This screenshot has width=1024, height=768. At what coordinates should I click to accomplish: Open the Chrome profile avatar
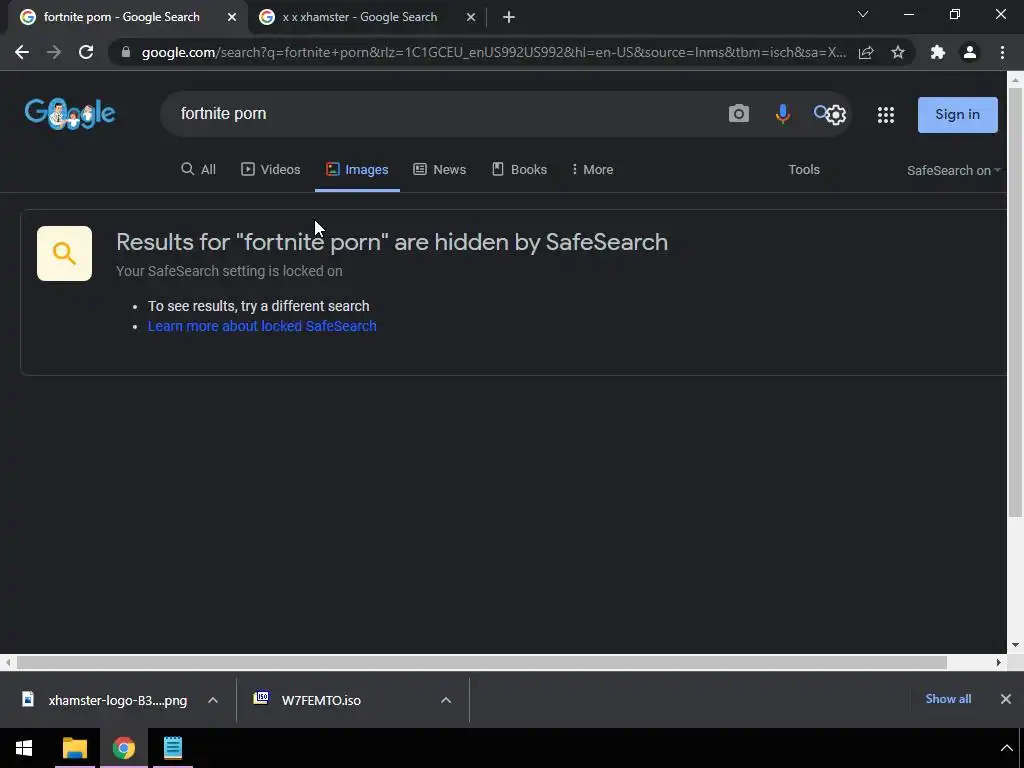point(970,52)
